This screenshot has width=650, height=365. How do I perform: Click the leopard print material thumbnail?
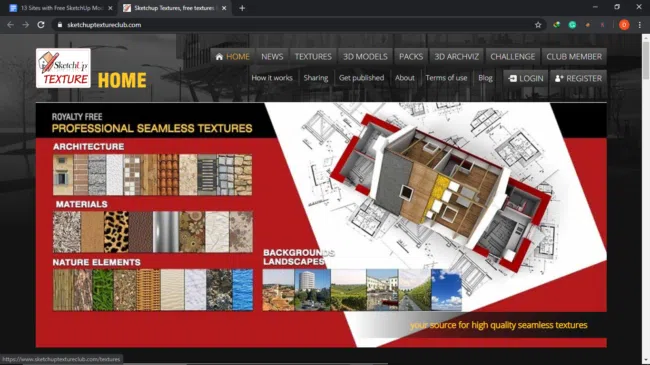tap(116, 232)
